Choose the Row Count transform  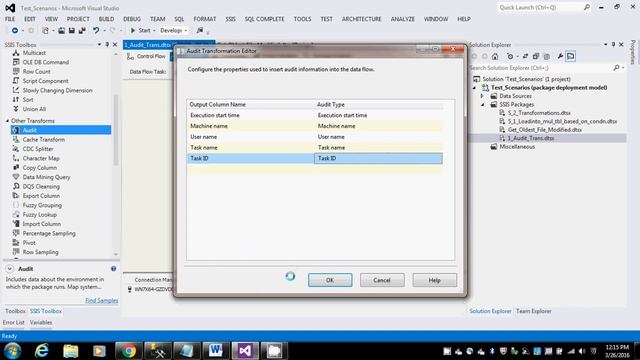36,72
